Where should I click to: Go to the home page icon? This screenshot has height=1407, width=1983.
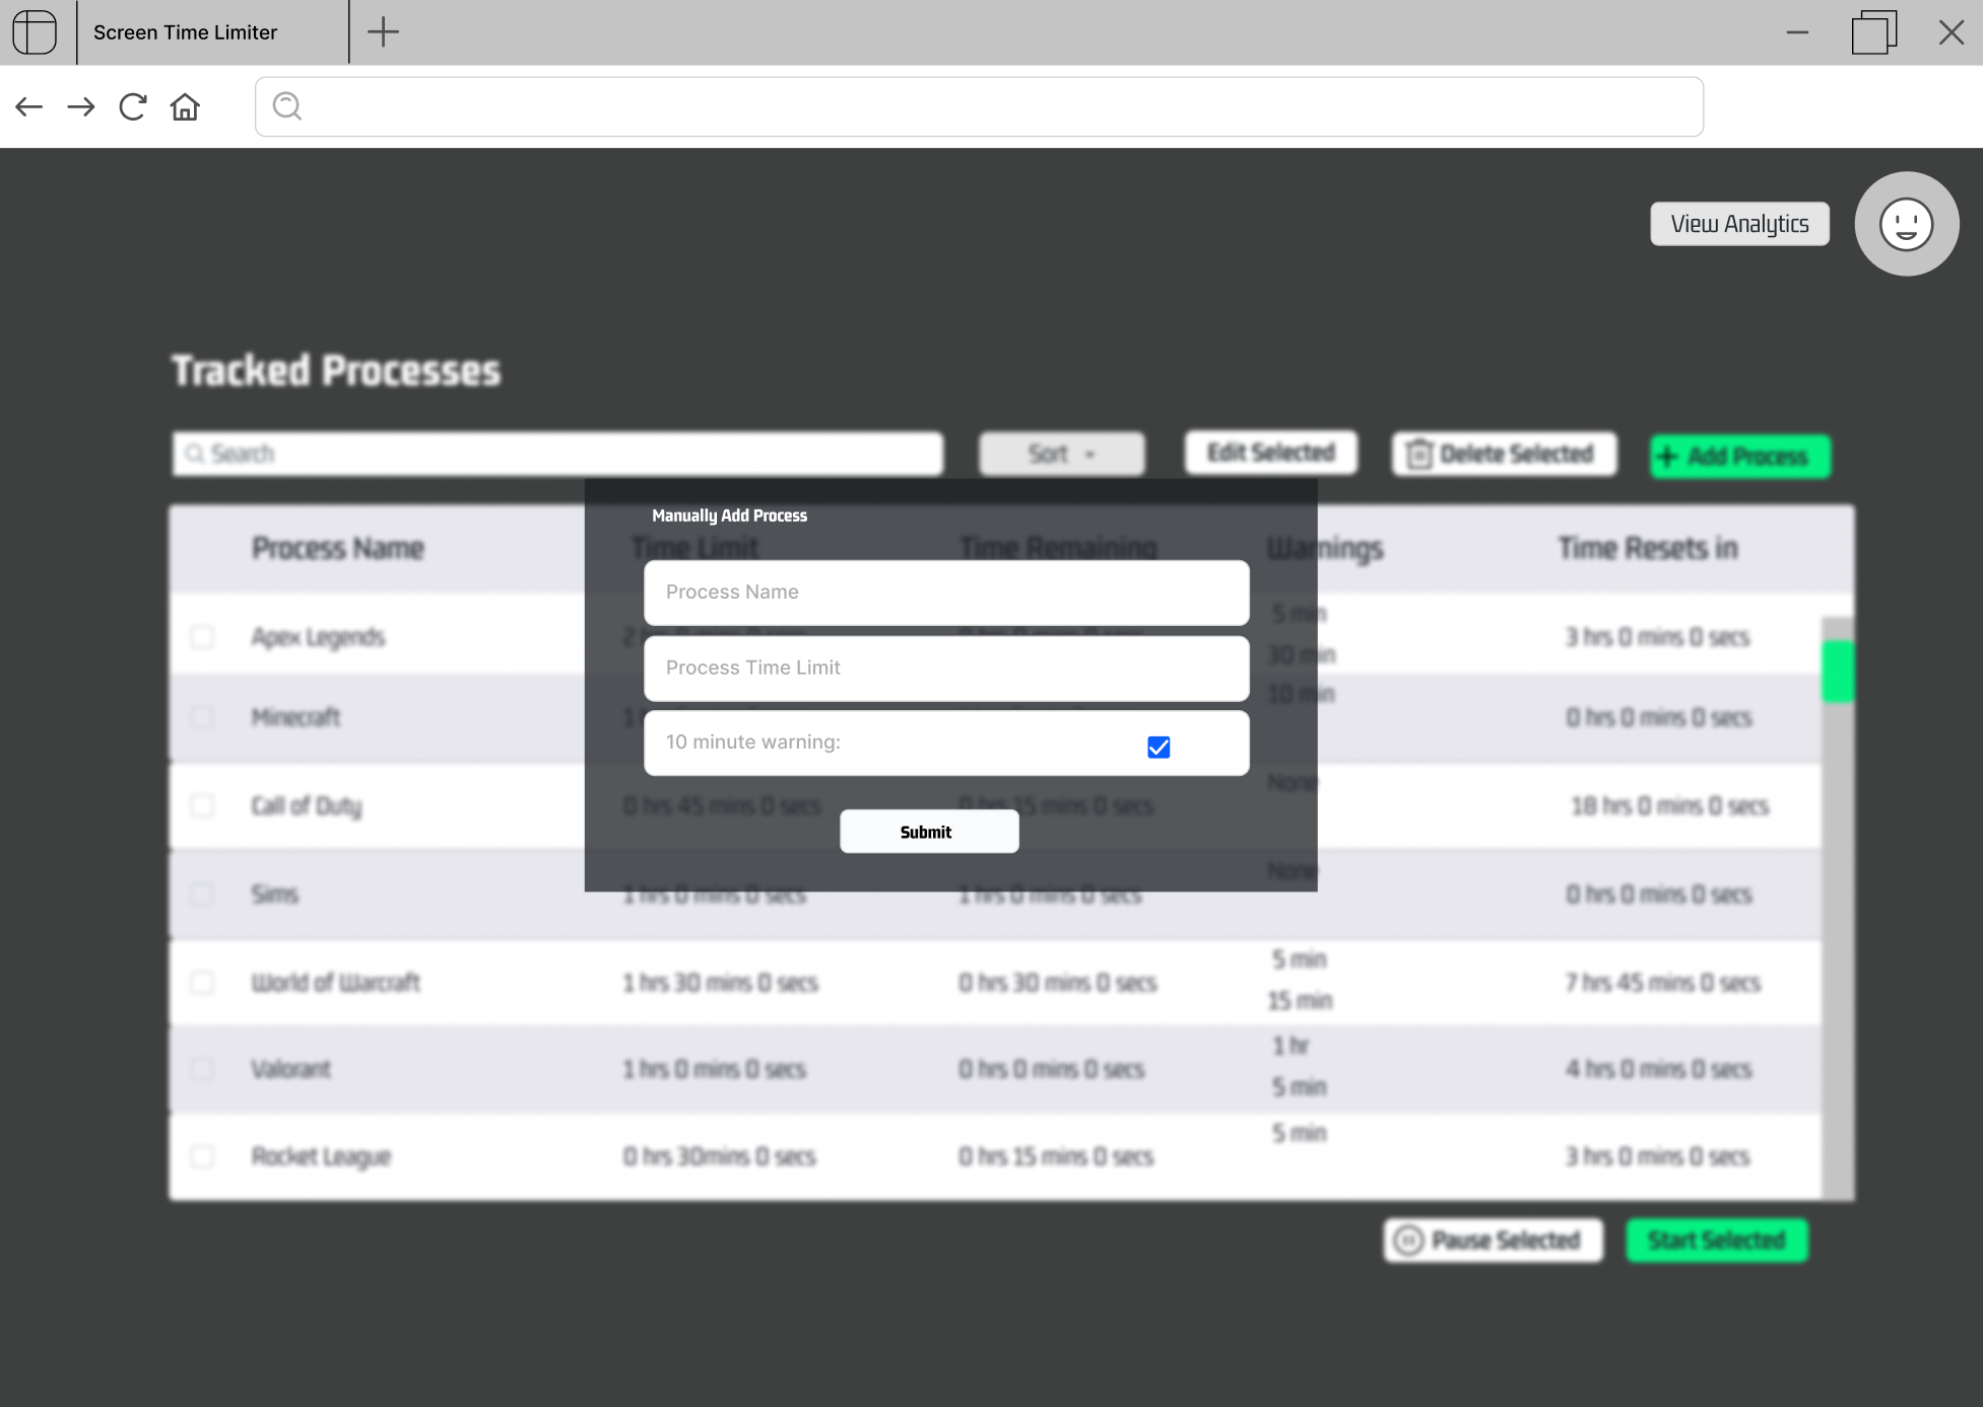point(185,107)
